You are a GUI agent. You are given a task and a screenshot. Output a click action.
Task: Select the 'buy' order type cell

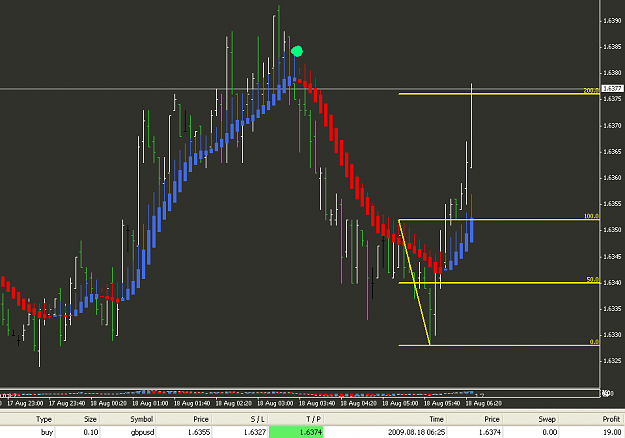click(x=47, y=432)
